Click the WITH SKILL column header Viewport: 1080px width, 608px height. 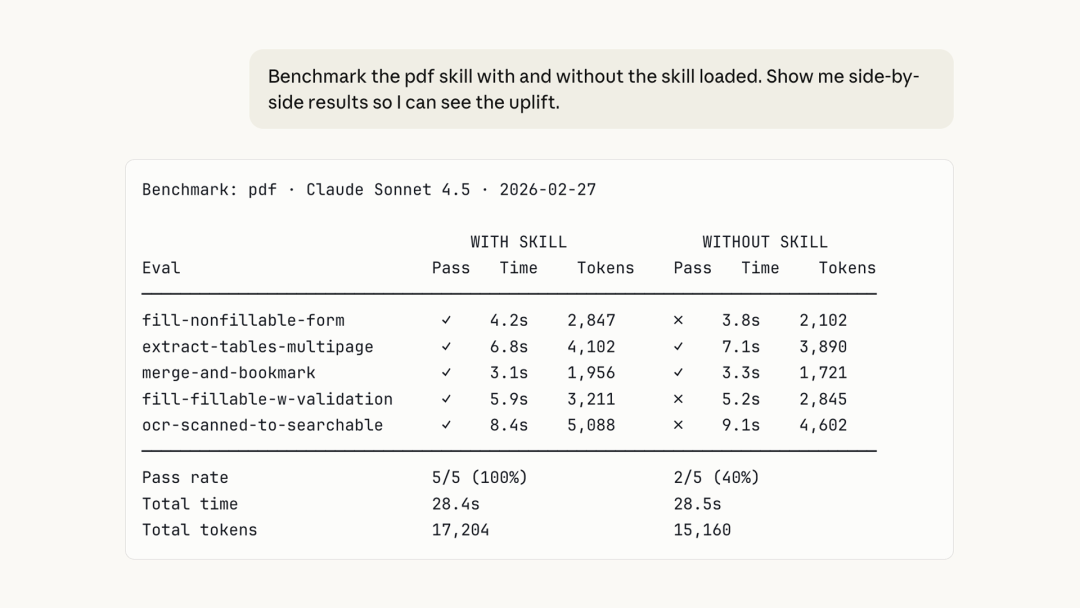(518, 242)
